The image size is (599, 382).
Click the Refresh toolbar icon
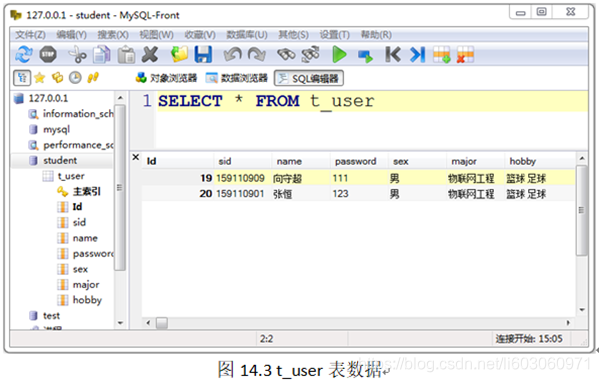(x=24, y=55)
